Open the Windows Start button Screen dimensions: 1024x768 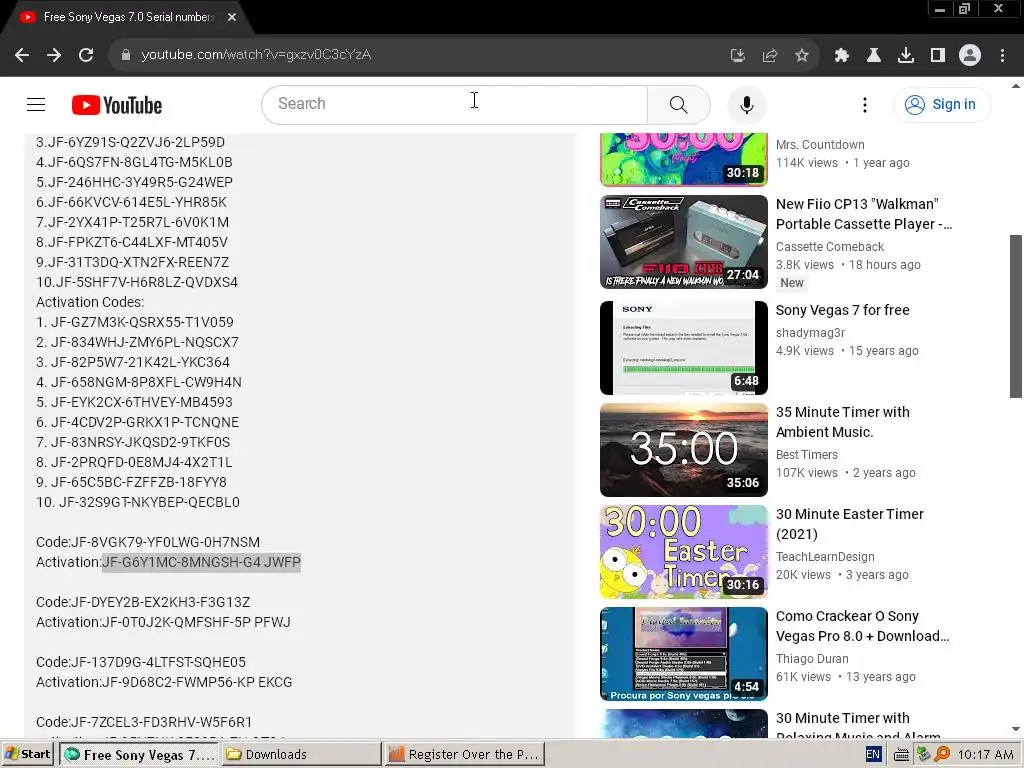point(27,754)
